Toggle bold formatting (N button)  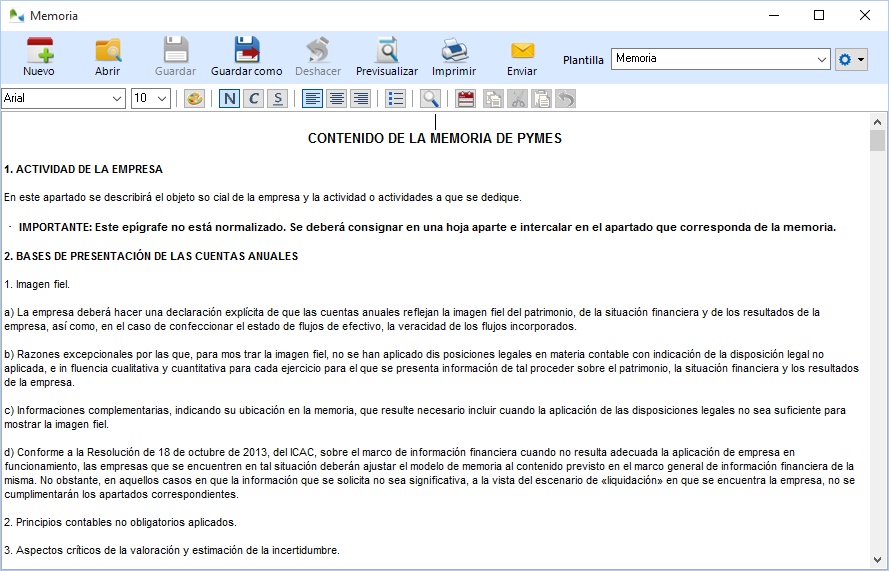click(x=230, y=99)
